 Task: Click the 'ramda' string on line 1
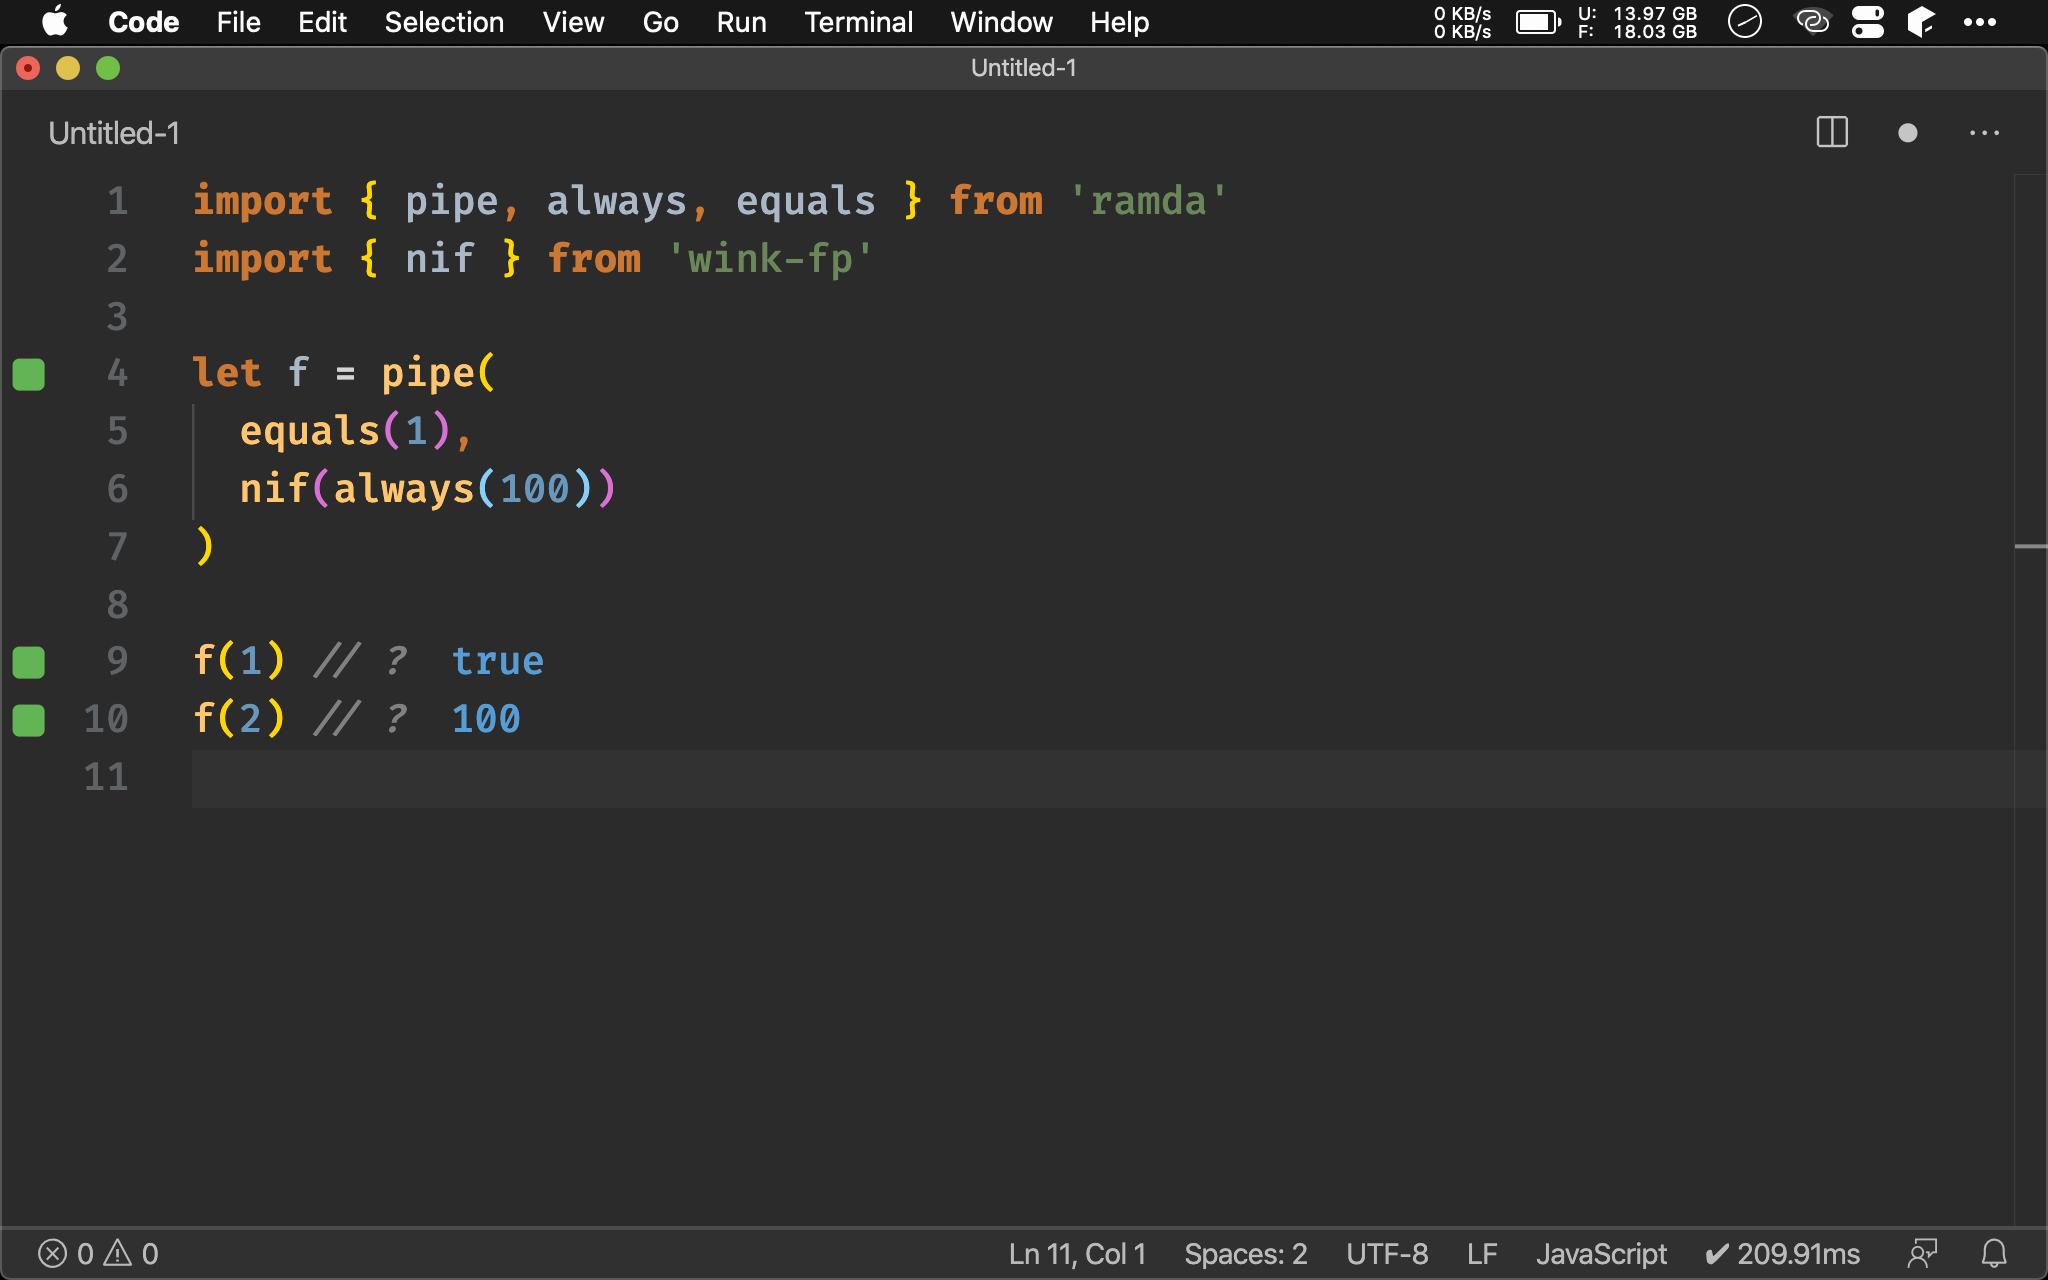pyautogui.click(x=1148, y=201)
